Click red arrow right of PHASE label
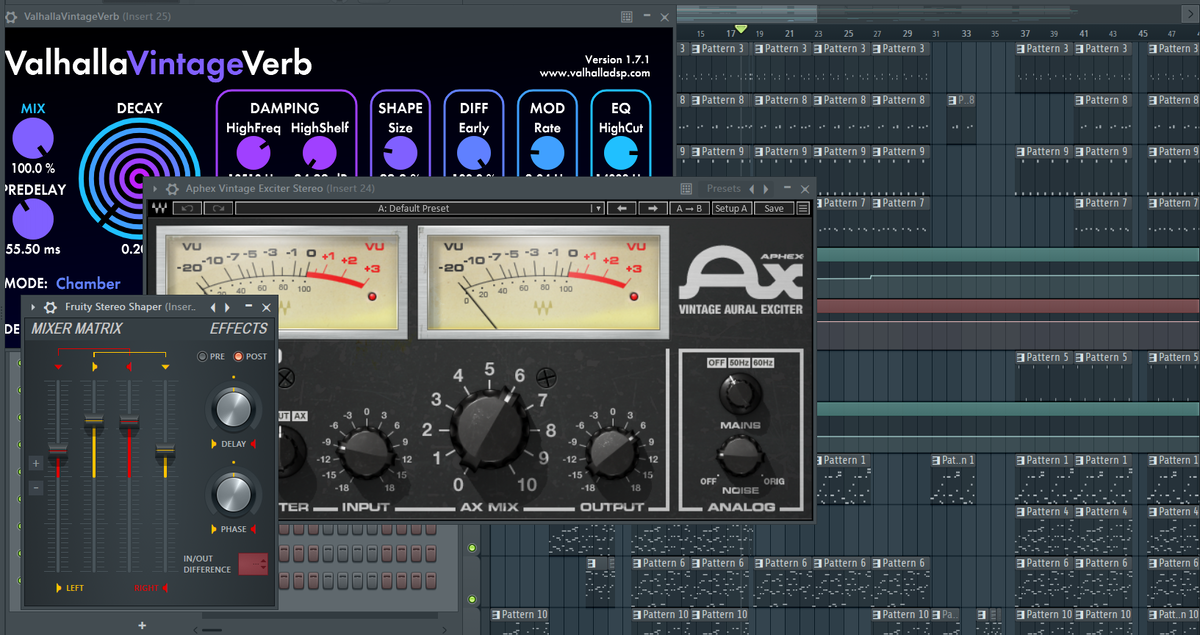Screen dimensions: 1200x635 click(253, 529)
